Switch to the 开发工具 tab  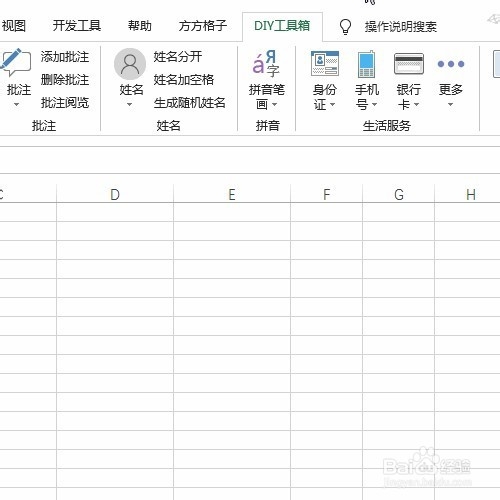[x=77, y=26]
